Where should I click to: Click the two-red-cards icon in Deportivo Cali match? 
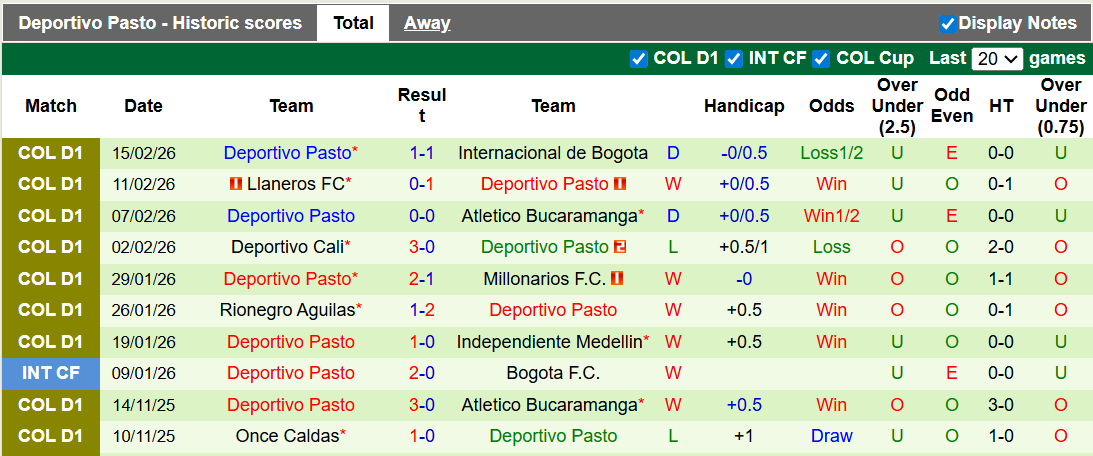click(620, 247)
